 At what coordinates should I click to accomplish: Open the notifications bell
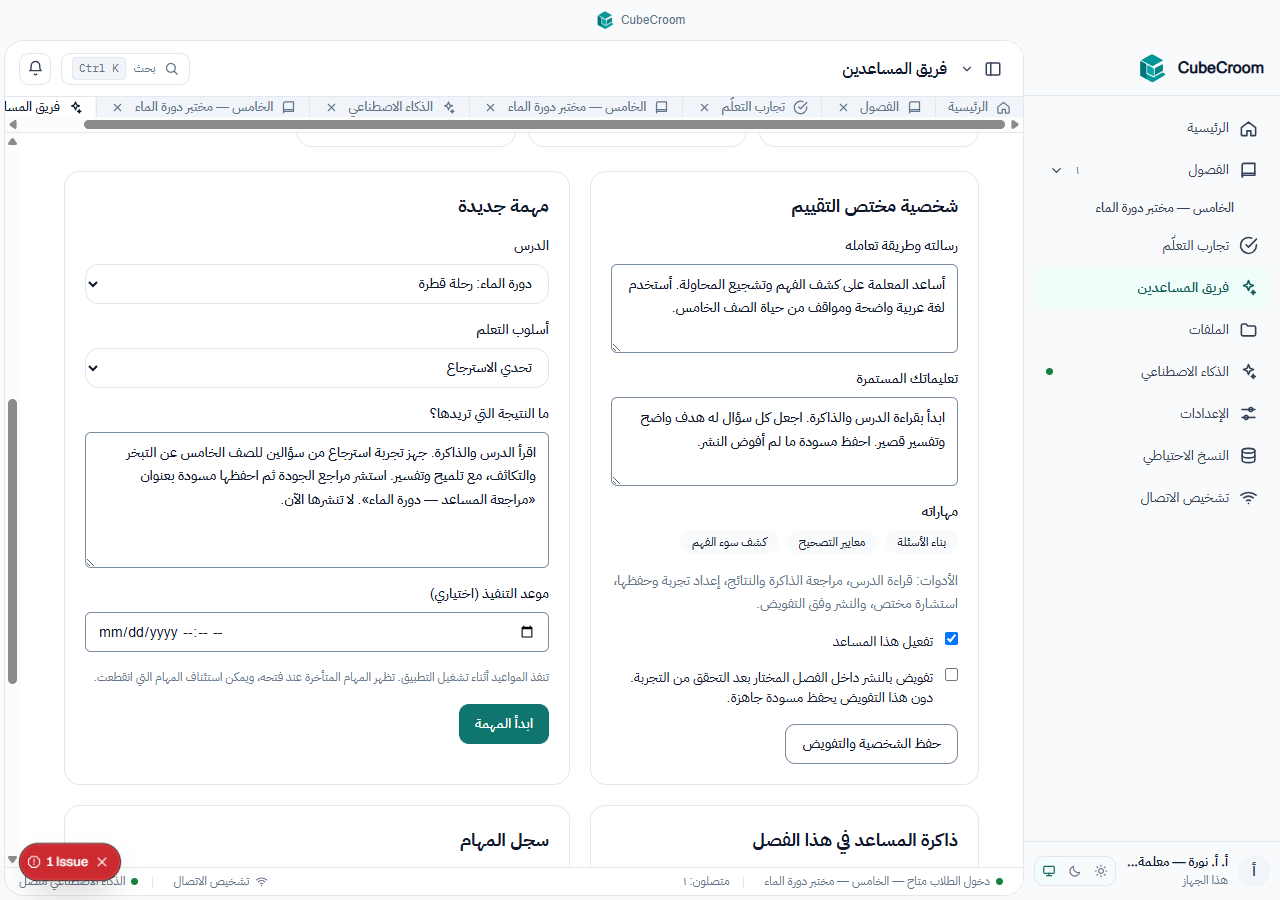(x=36, y=68)
